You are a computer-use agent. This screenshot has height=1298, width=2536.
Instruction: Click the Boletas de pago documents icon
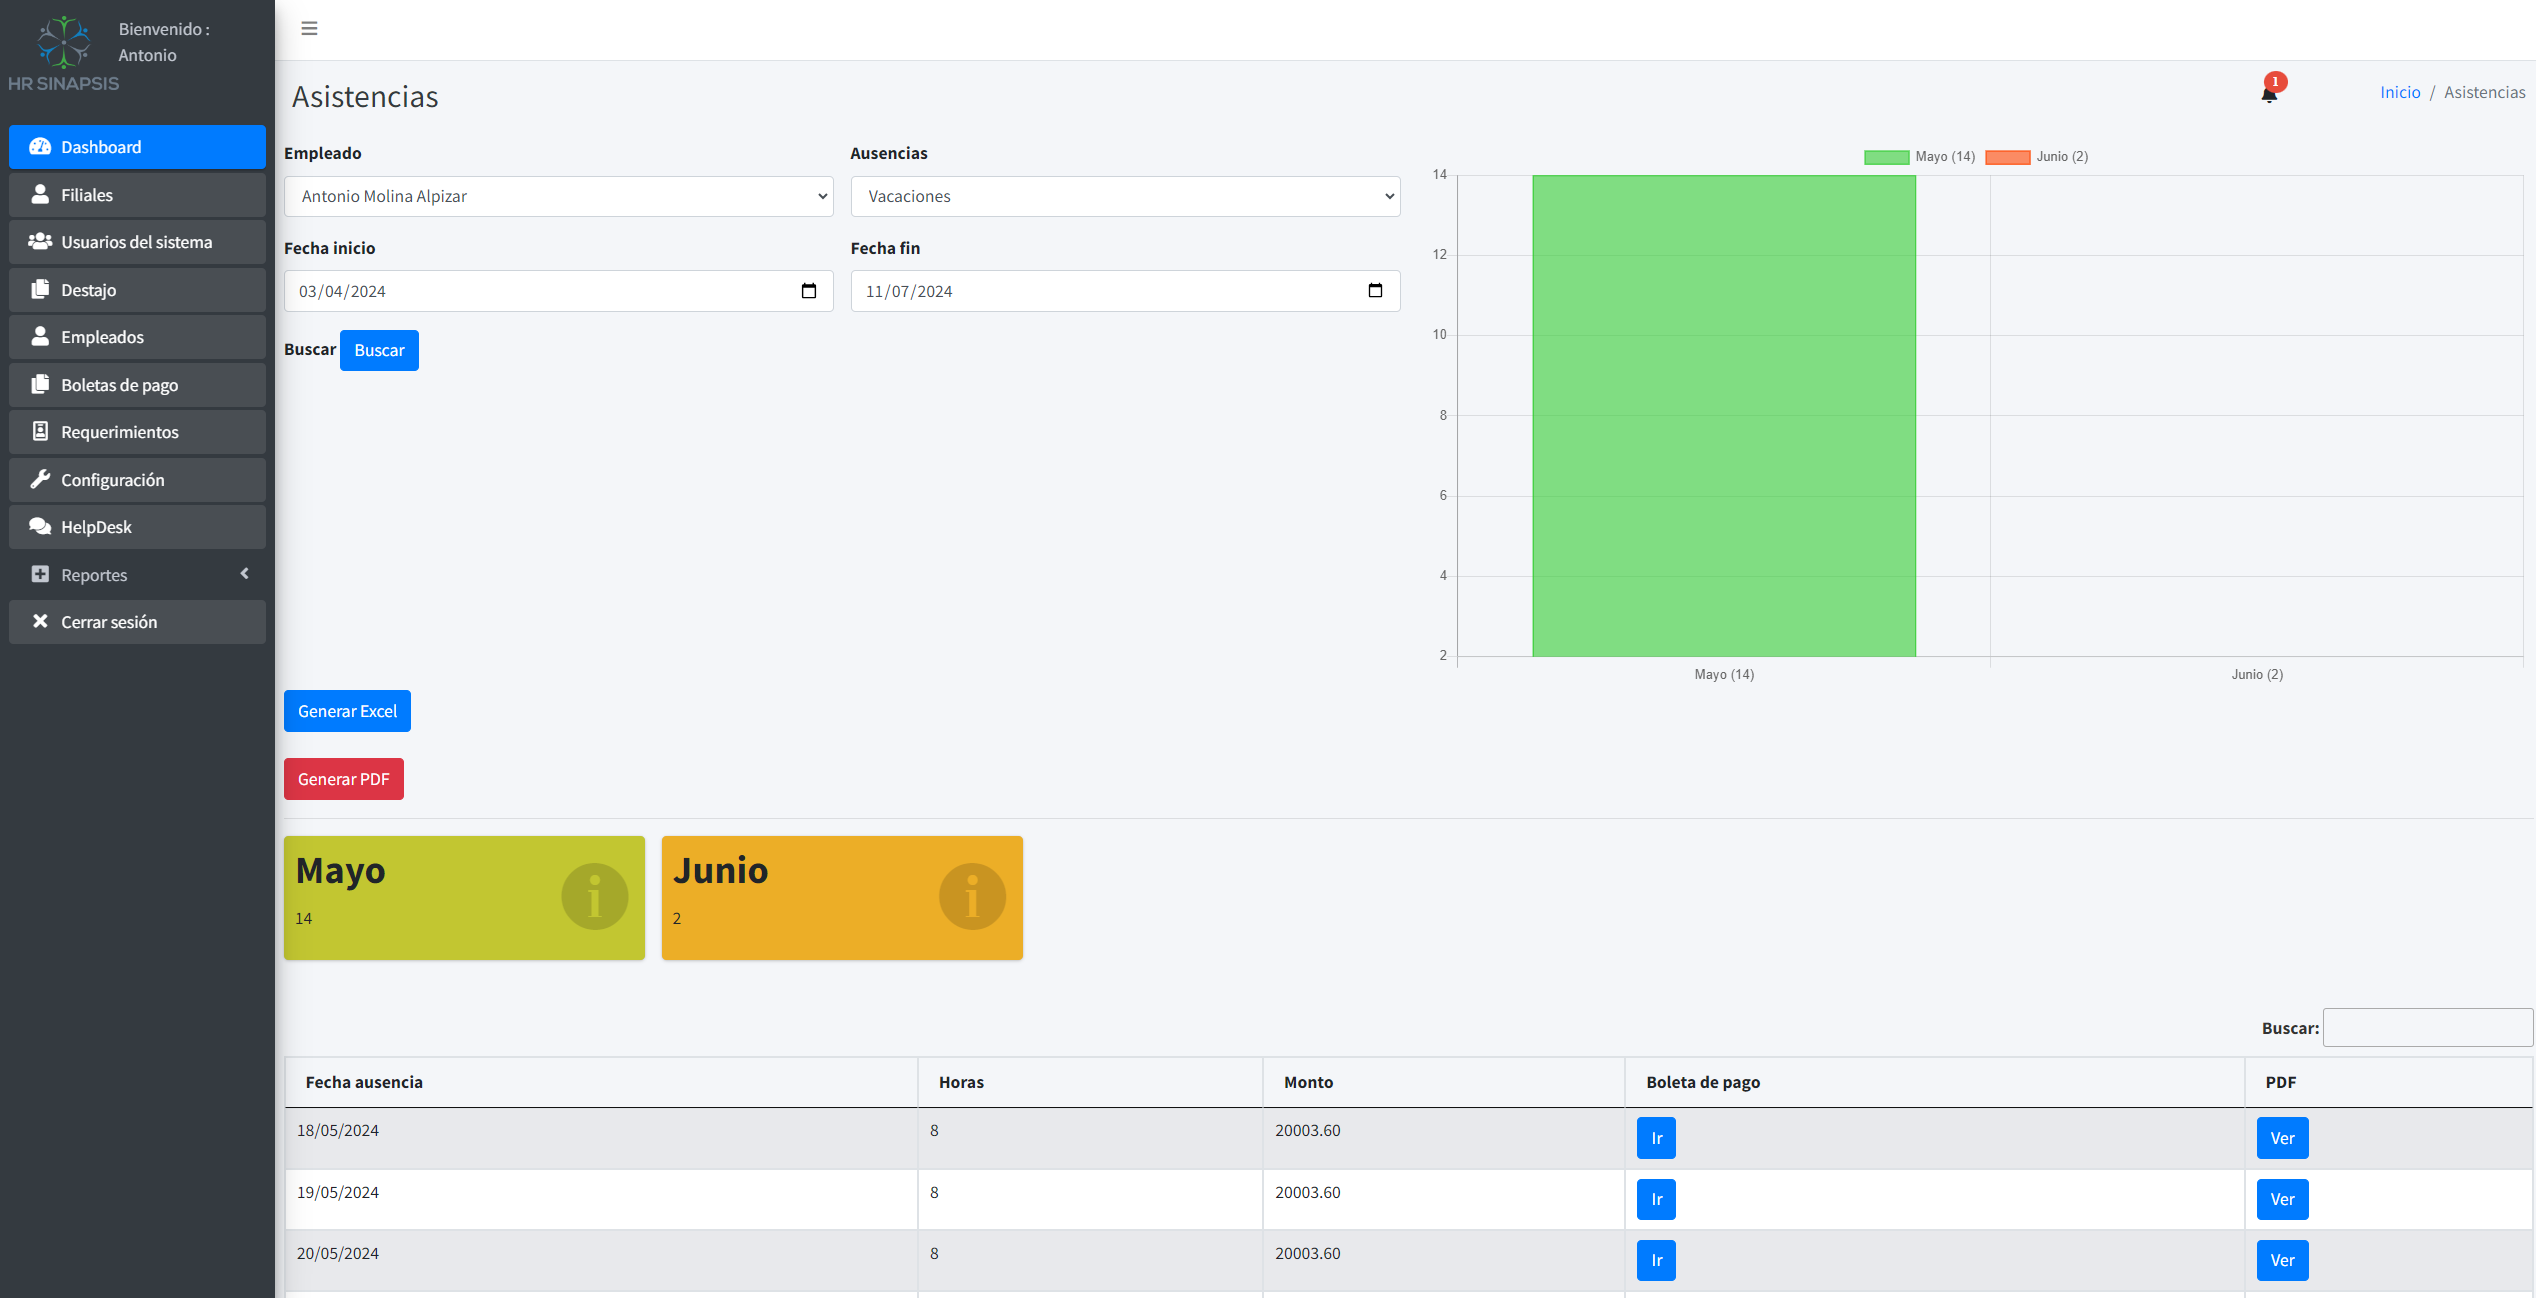click(40, 384)
